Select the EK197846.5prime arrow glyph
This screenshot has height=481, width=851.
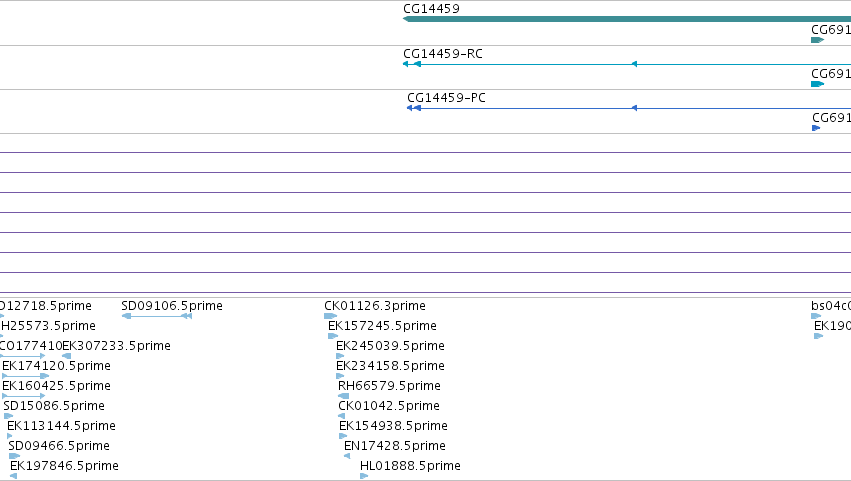click(14, 476)
